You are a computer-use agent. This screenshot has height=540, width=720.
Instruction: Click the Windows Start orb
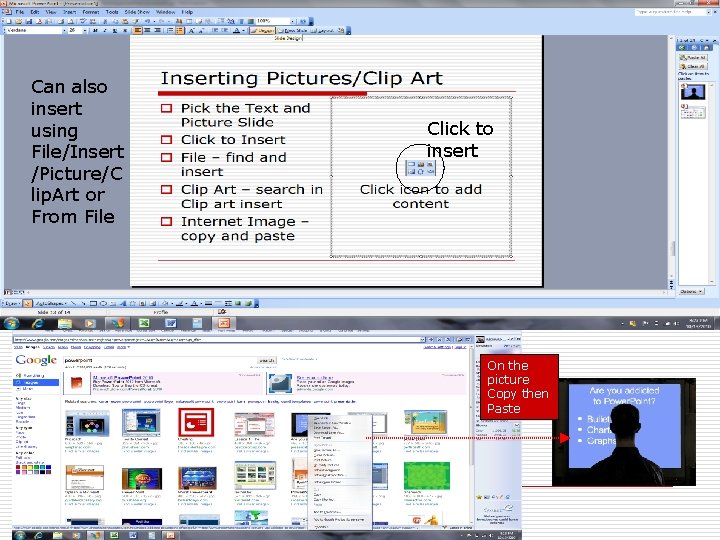pyautogui.click(x=11, y=323)
